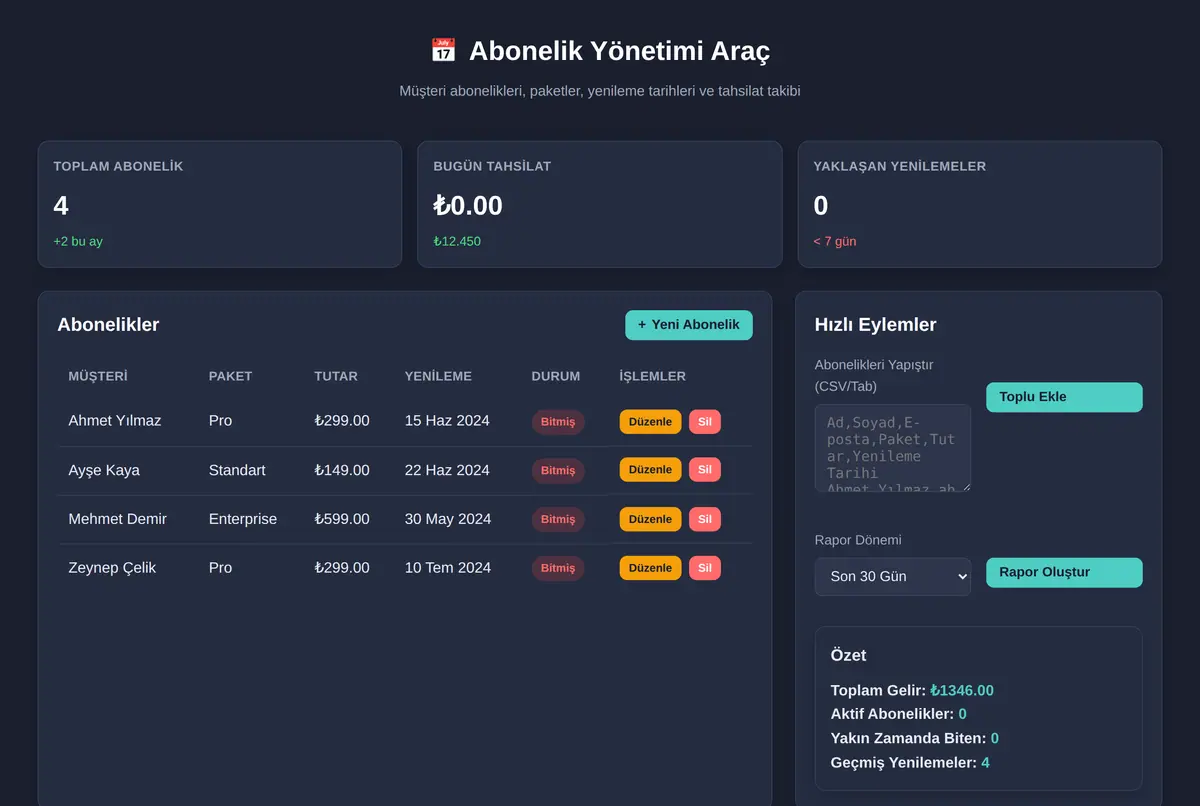
Task: Edit Ayşe Kaya's subscription with Düzenle
Action: pos(650,470)
